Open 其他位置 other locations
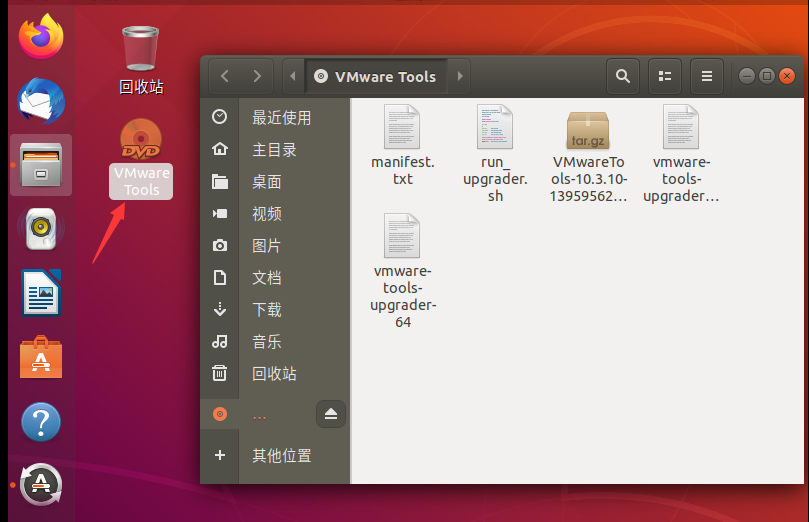The width and height of the screenshot is (809, 522). 275,455
